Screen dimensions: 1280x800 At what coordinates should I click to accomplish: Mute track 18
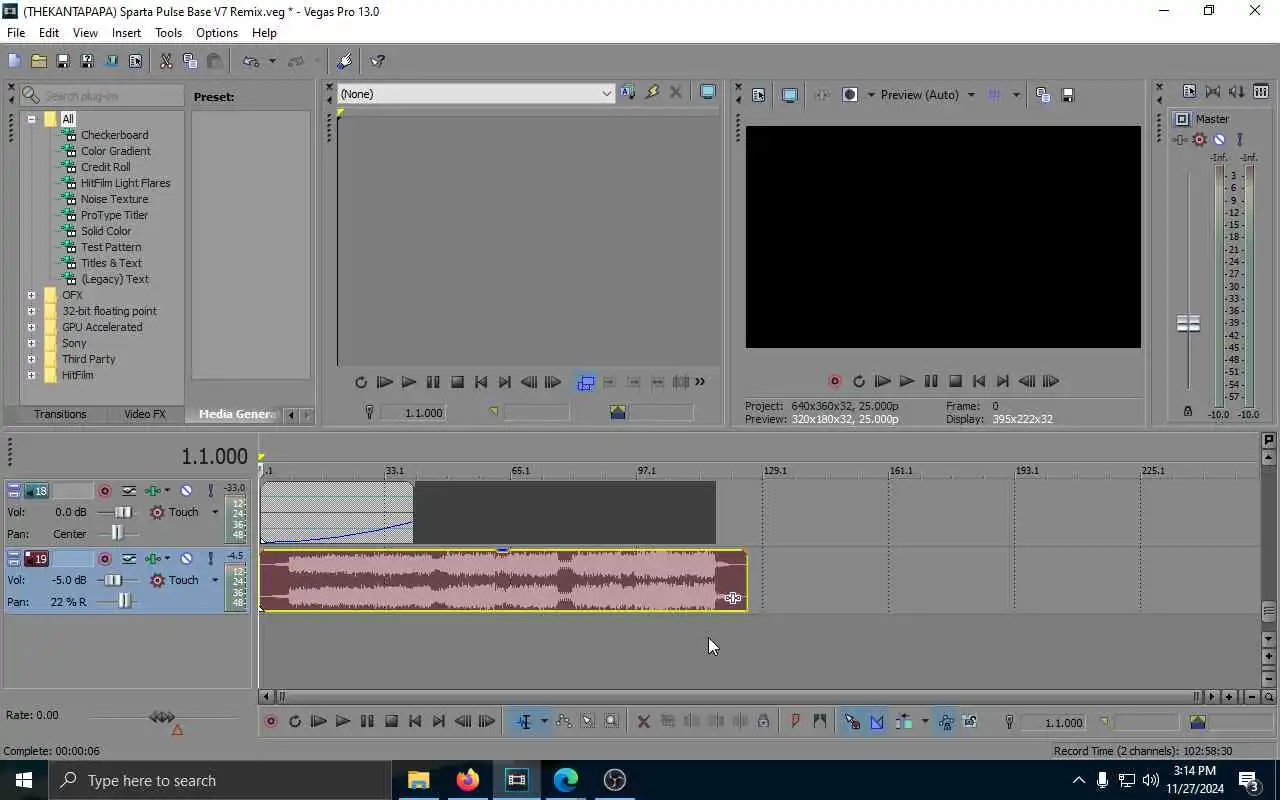186,491
